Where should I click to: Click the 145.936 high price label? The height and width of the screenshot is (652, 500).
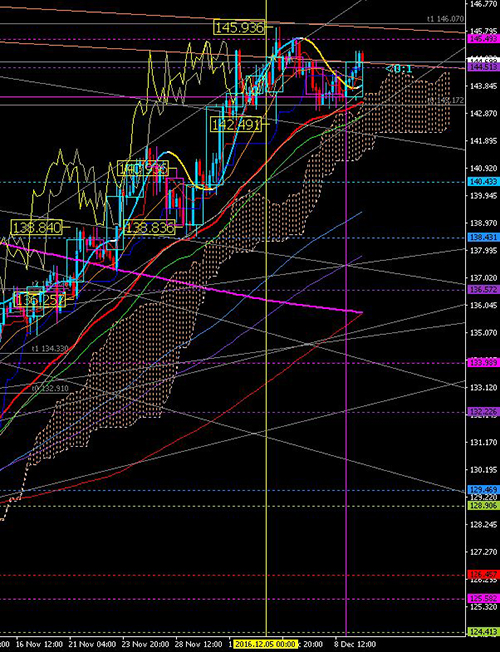tap(240, 28)
